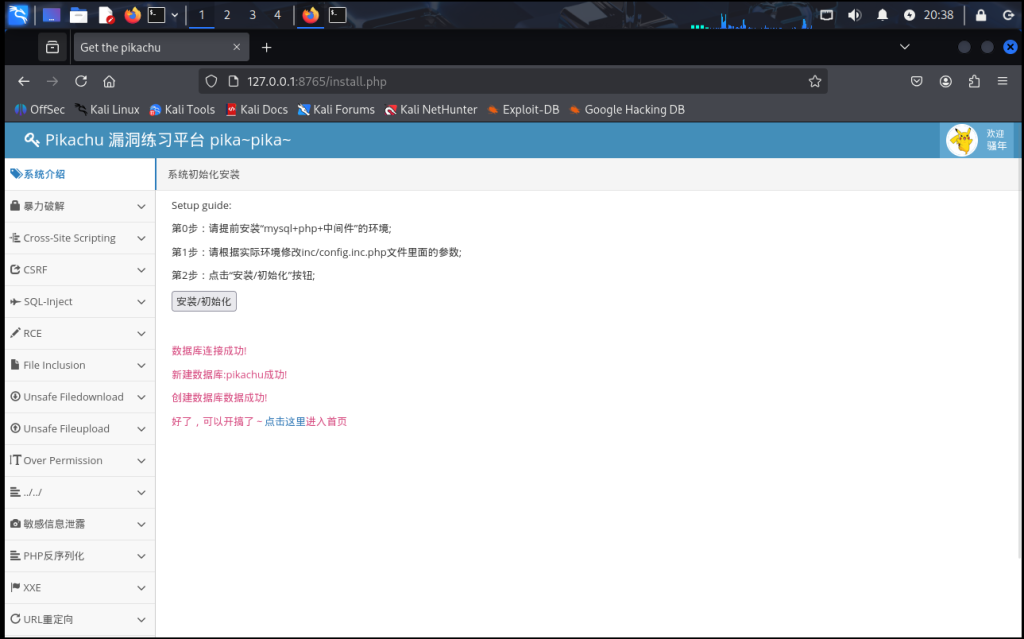
Task: Open the list all tabs dropdown arrow
Action: (904, 47)
